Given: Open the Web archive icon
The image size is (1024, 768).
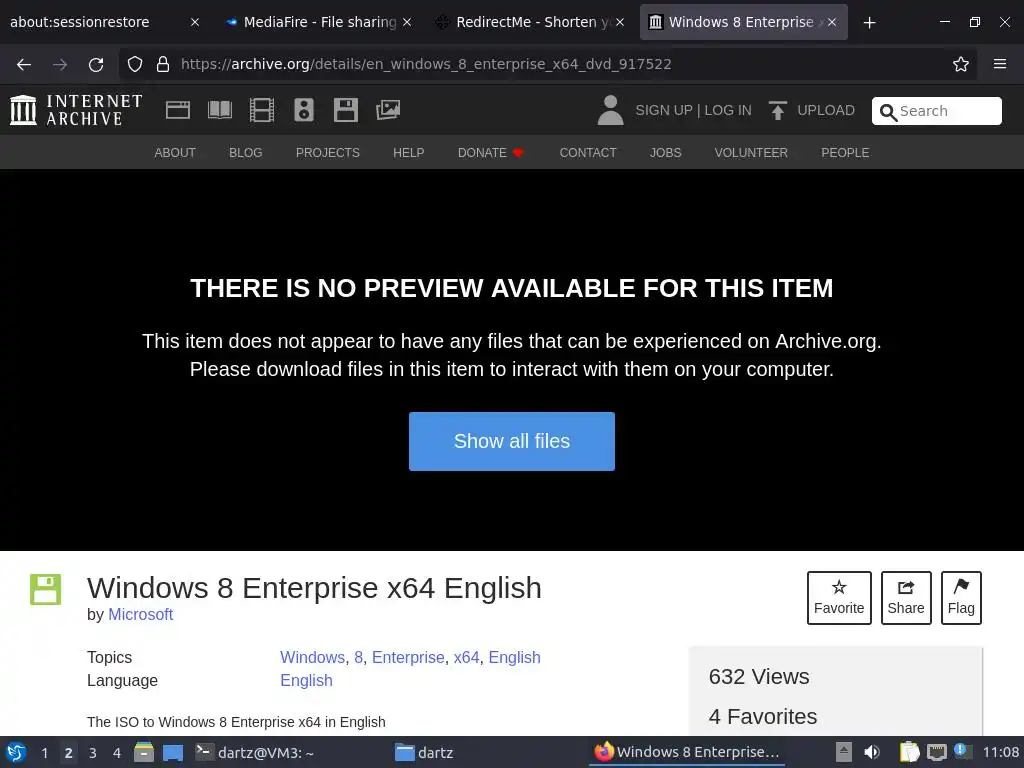Looking at the screenshot, I should [x=178, y=110].
